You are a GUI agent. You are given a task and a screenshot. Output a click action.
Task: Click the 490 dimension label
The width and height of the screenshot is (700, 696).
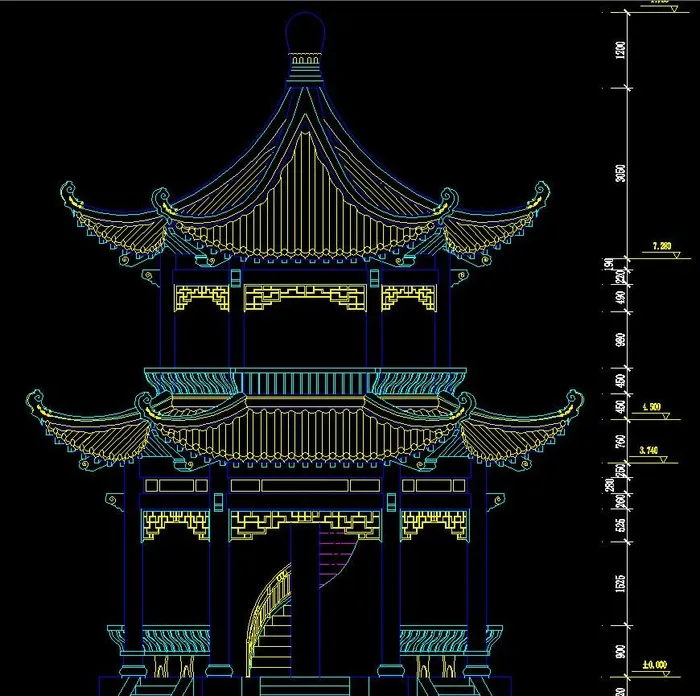coord(621,298)
